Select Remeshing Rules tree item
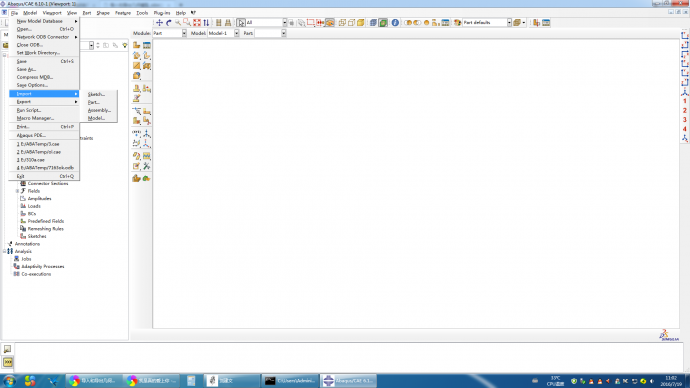 pos(45,229)
